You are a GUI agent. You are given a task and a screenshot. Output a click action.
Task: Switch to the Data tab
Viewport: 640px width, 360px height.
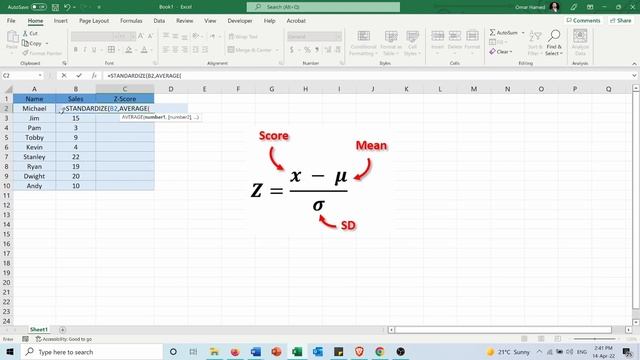[x=159, y=20]
